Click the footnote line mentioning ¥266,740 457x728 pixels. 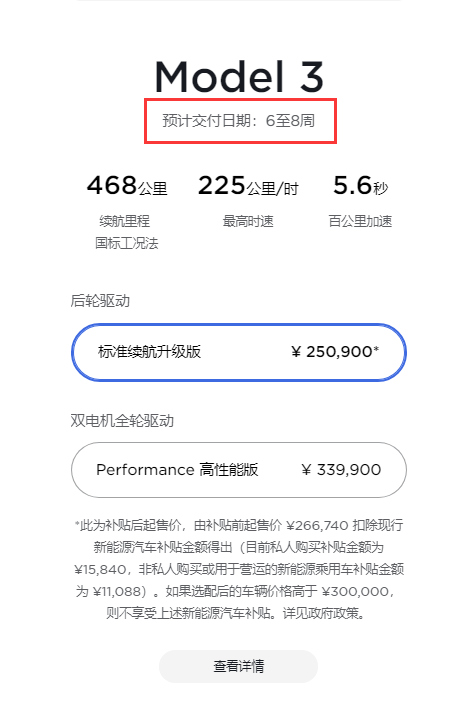(239, 526)
